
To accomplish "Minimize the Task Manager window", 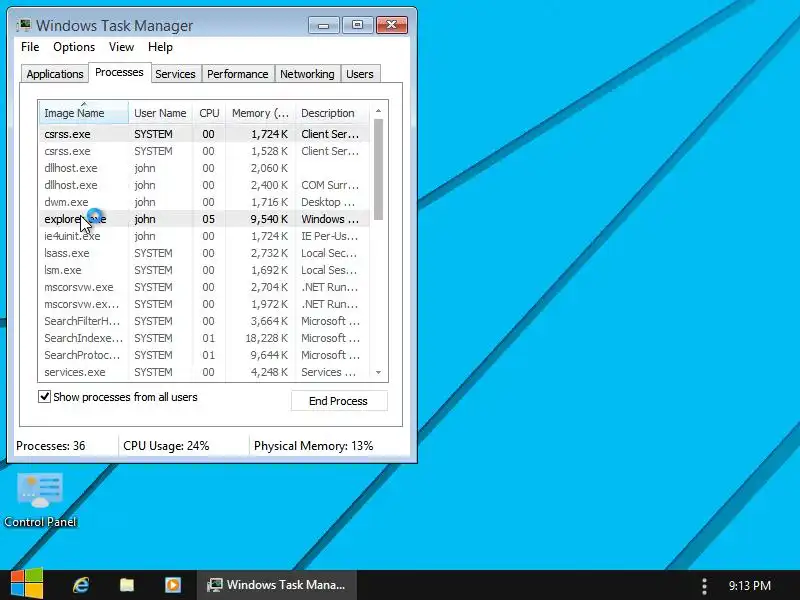I will click(x=323, y=25).
